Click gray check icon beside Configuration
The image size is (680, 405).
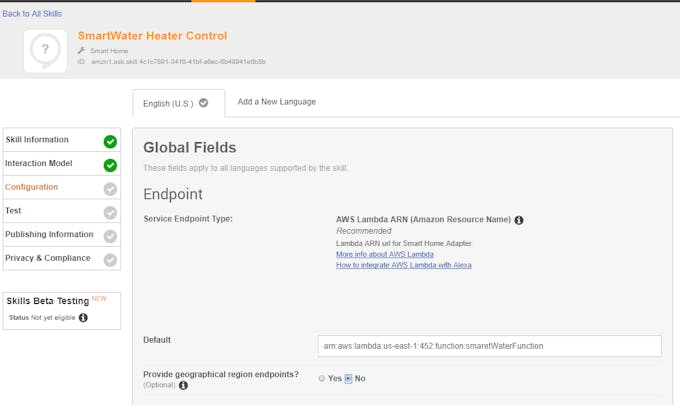[x=110, y=189]
